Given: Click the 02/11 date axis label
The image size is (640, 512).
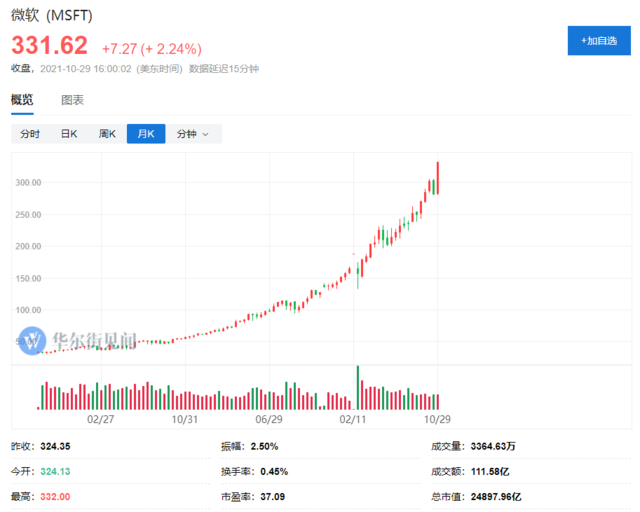Looking at the screenshot, I should click(353, 419).
